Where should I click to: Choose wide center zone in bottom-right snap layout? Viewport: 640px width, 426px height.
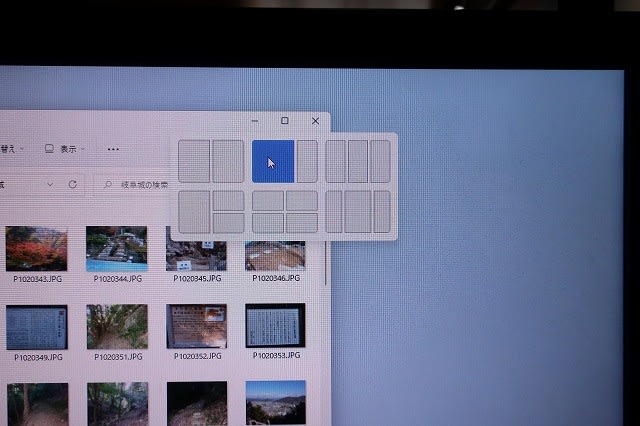point(358,211)
